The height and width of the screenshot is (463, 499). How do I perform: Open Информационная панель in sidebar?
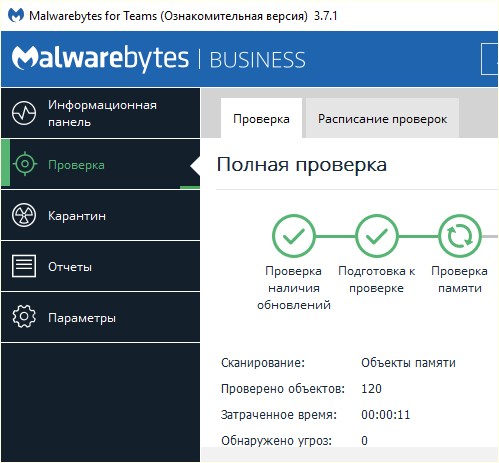click(100, 113)
